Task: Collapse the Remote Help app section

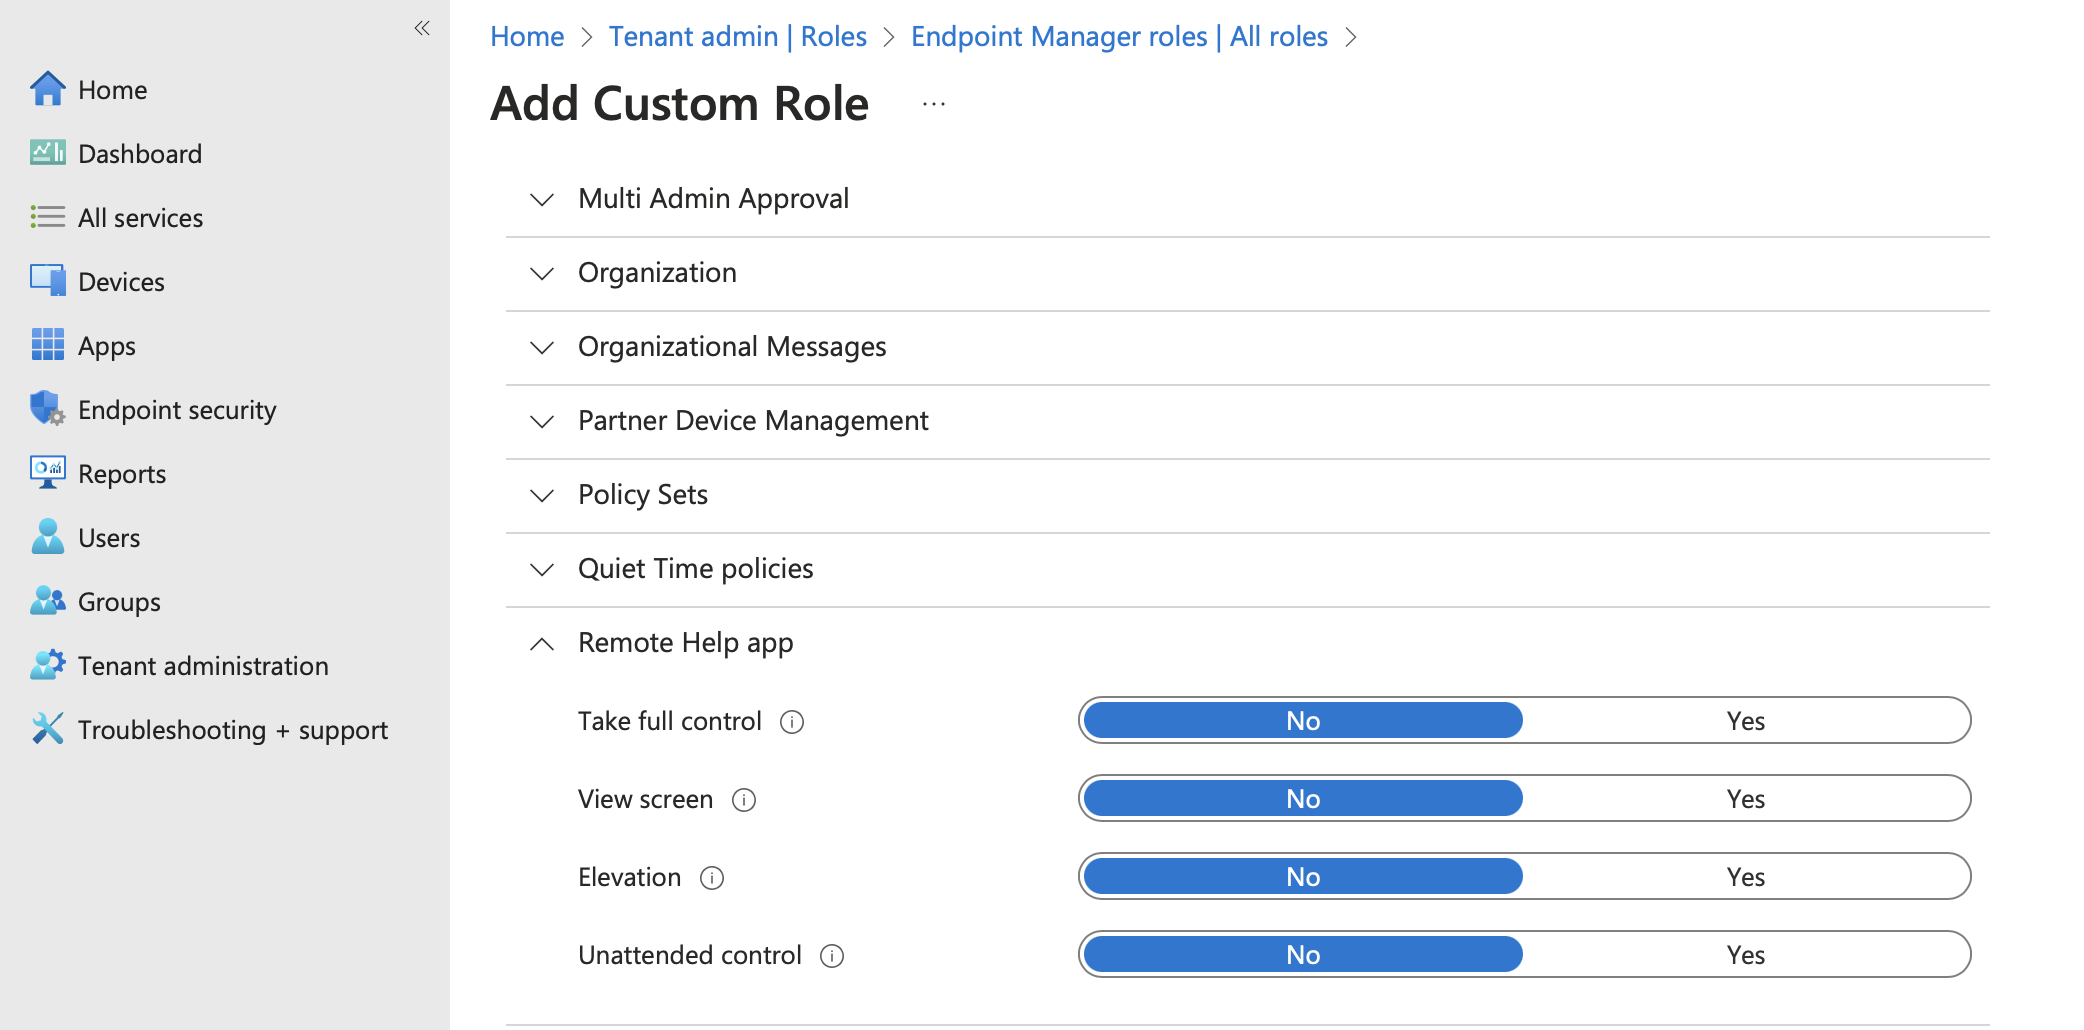Action: click(542, 643)
